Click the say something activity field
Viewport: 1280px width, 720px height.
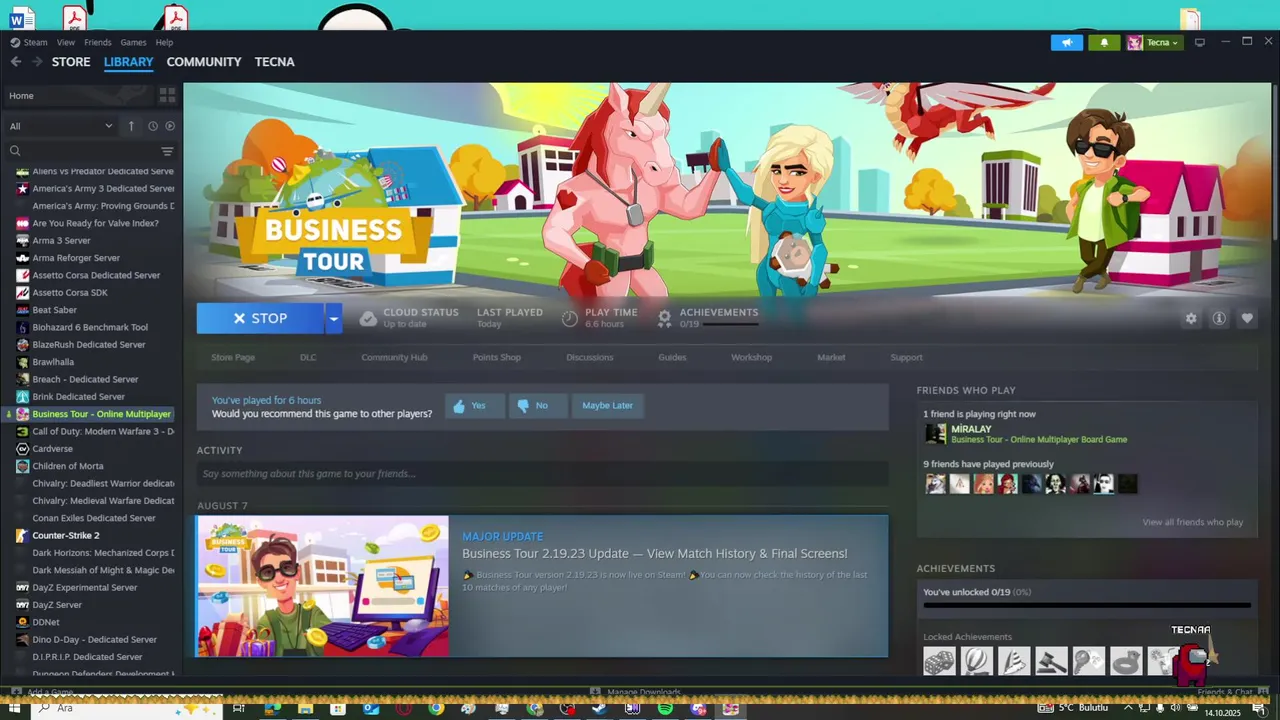542,474
